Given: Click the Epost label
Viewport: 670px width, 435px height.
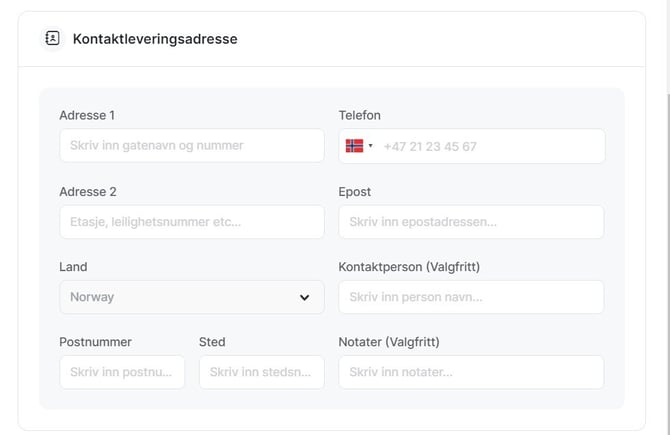Looking at the screenshot, I should [x=355, y=192].
